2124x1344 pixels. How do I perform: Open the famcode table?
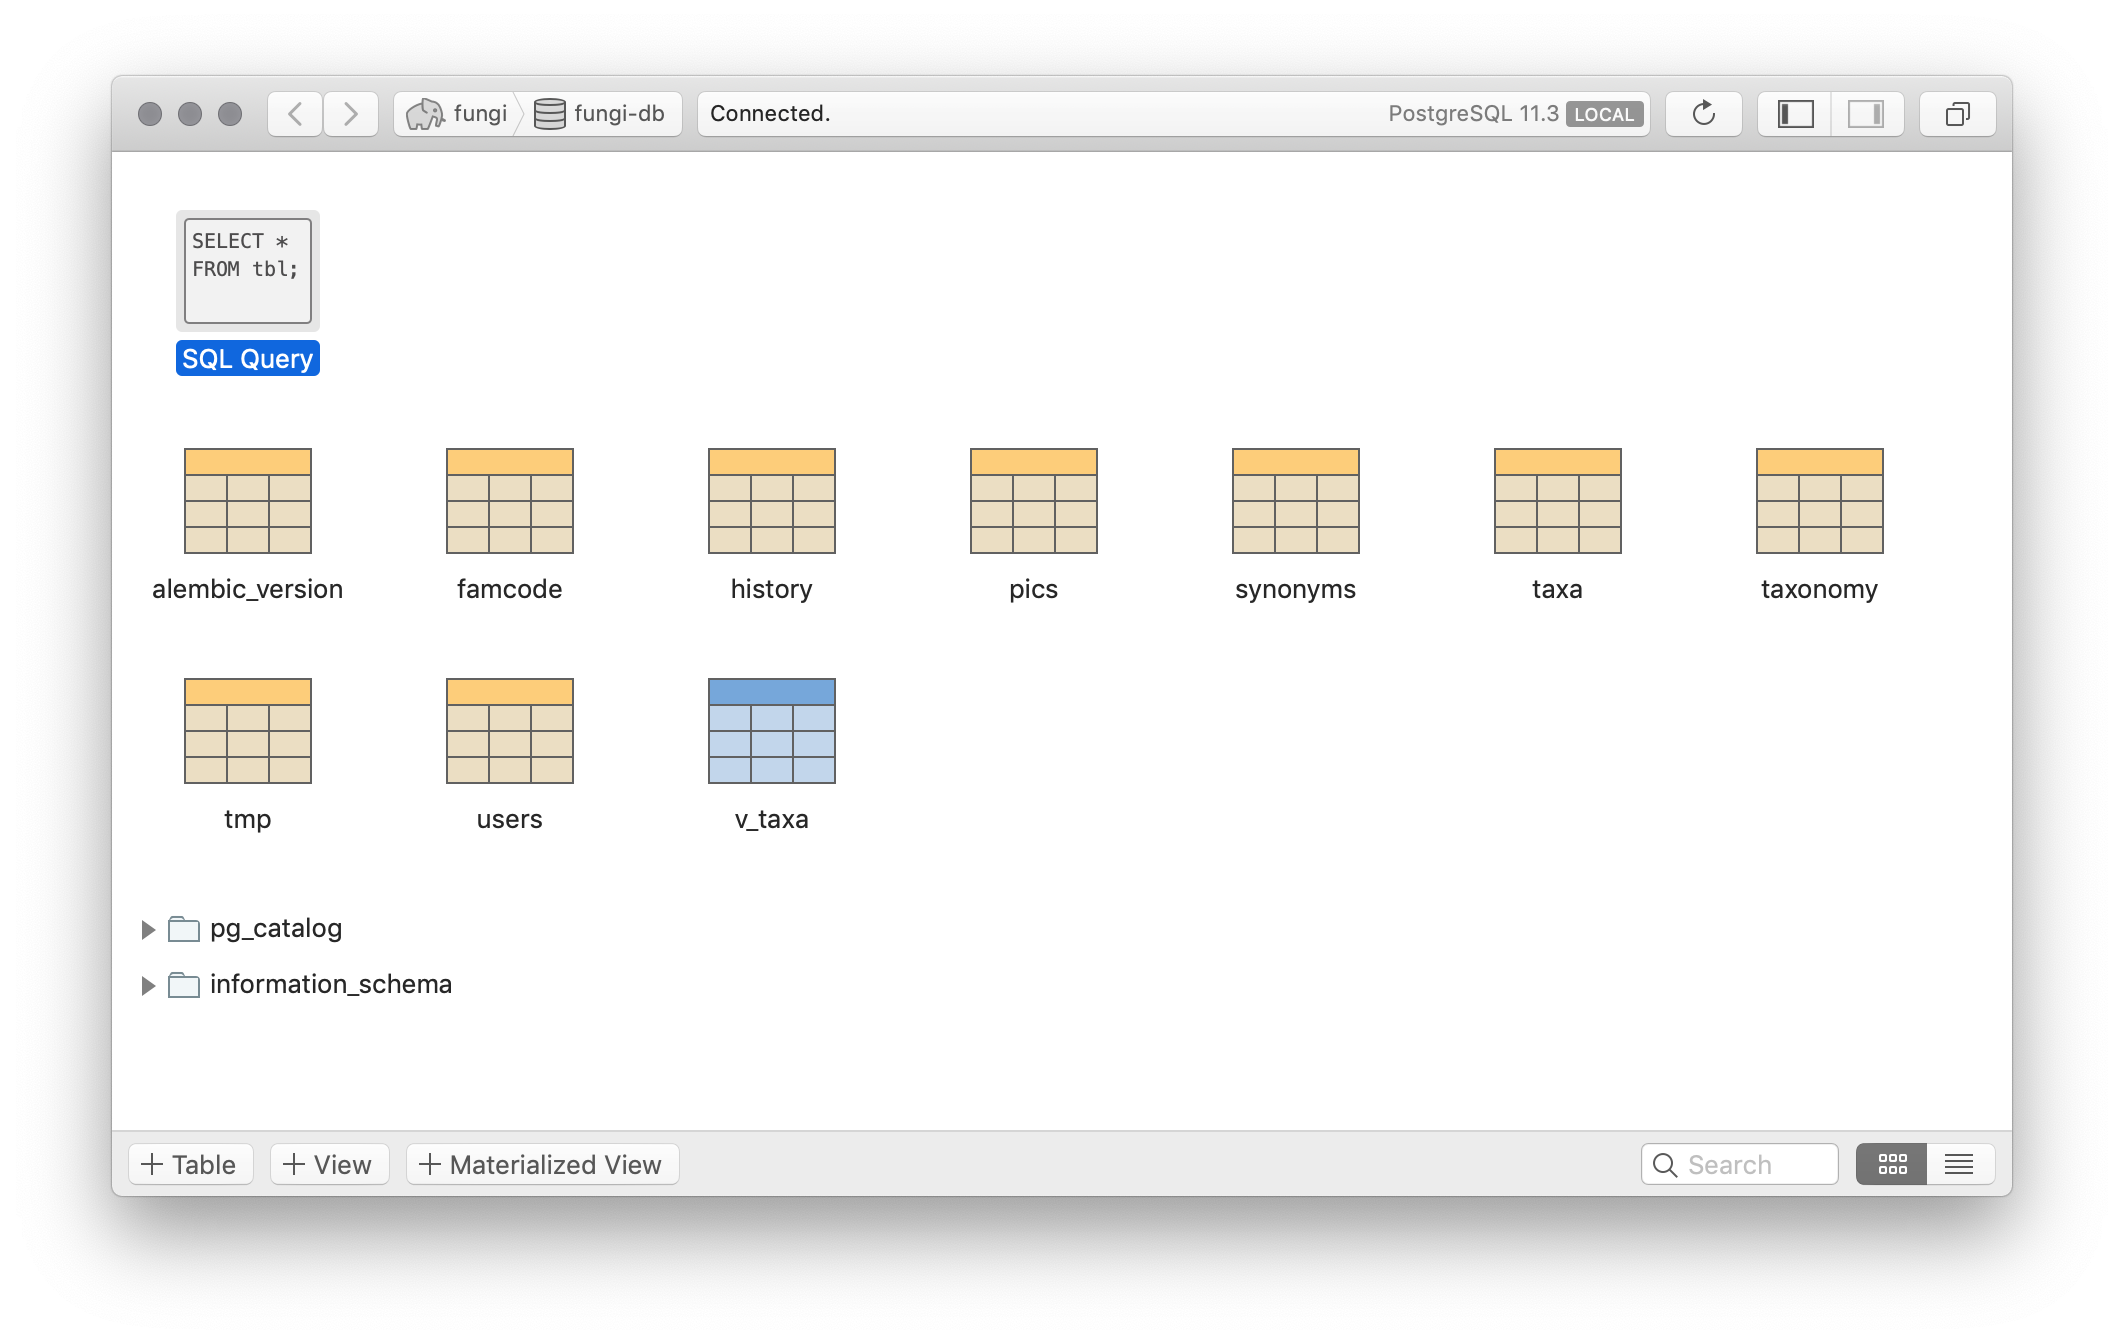(x=509, y=501)
